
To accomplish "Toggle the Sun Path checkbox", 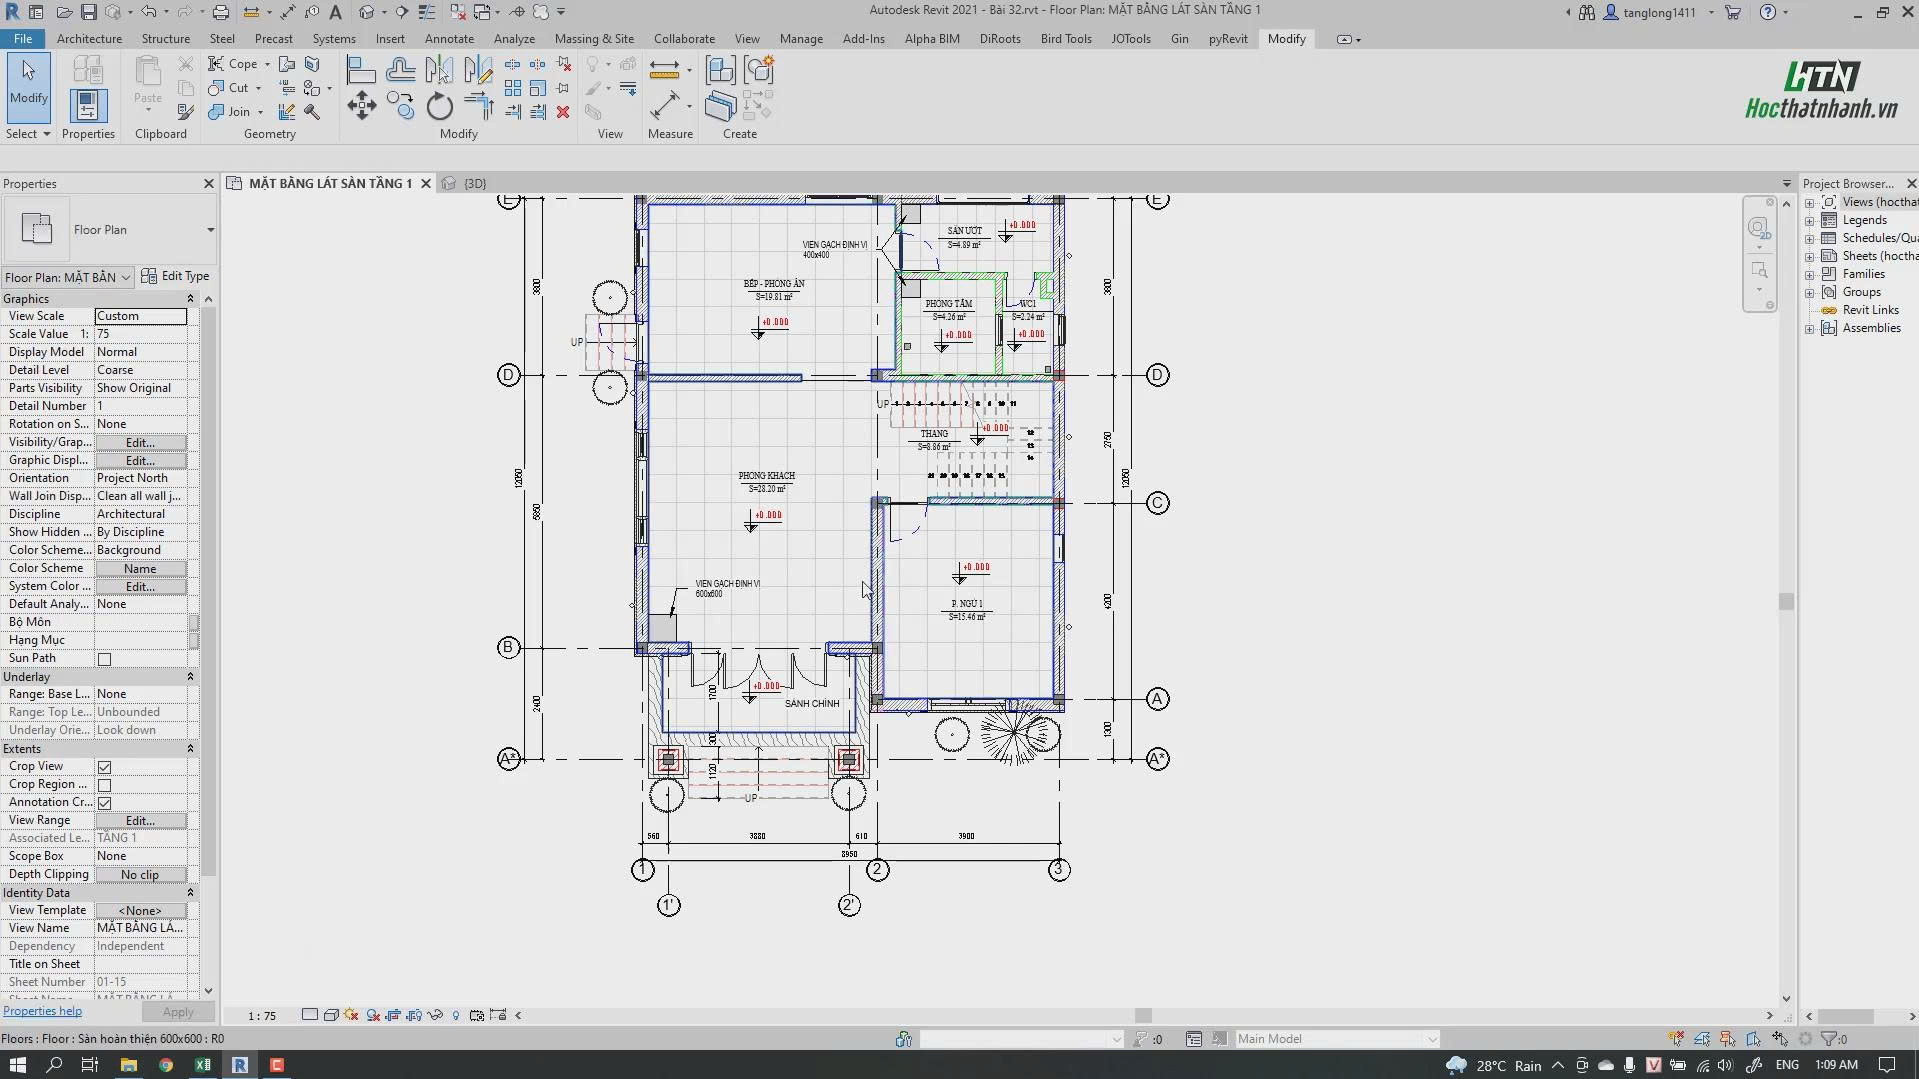I will coord(104,659).
